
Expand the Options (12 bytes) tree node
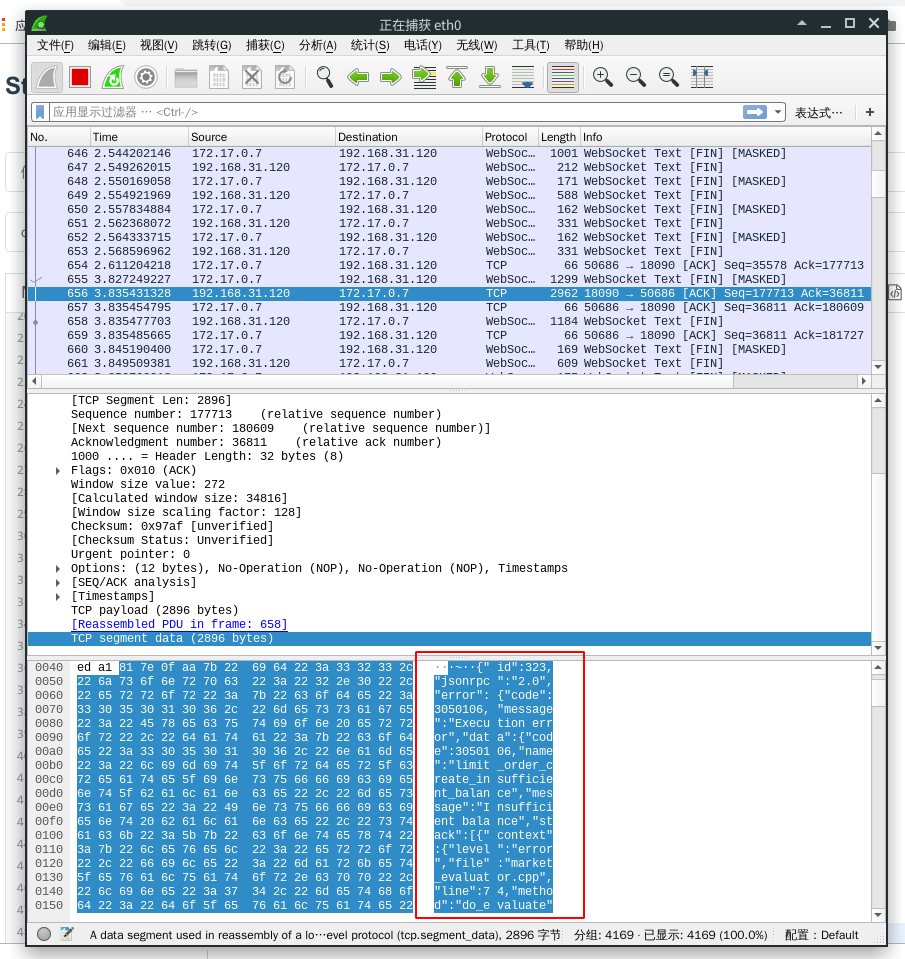[58, 568]
